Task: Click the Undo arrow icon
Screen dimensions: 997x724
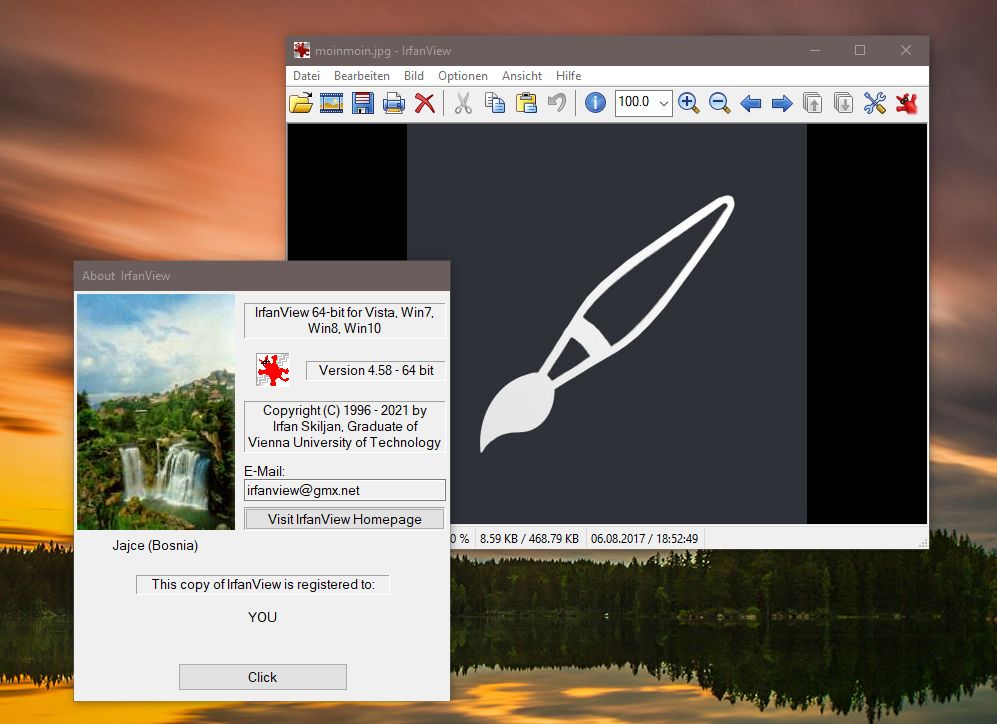Action: coord(557,102)
